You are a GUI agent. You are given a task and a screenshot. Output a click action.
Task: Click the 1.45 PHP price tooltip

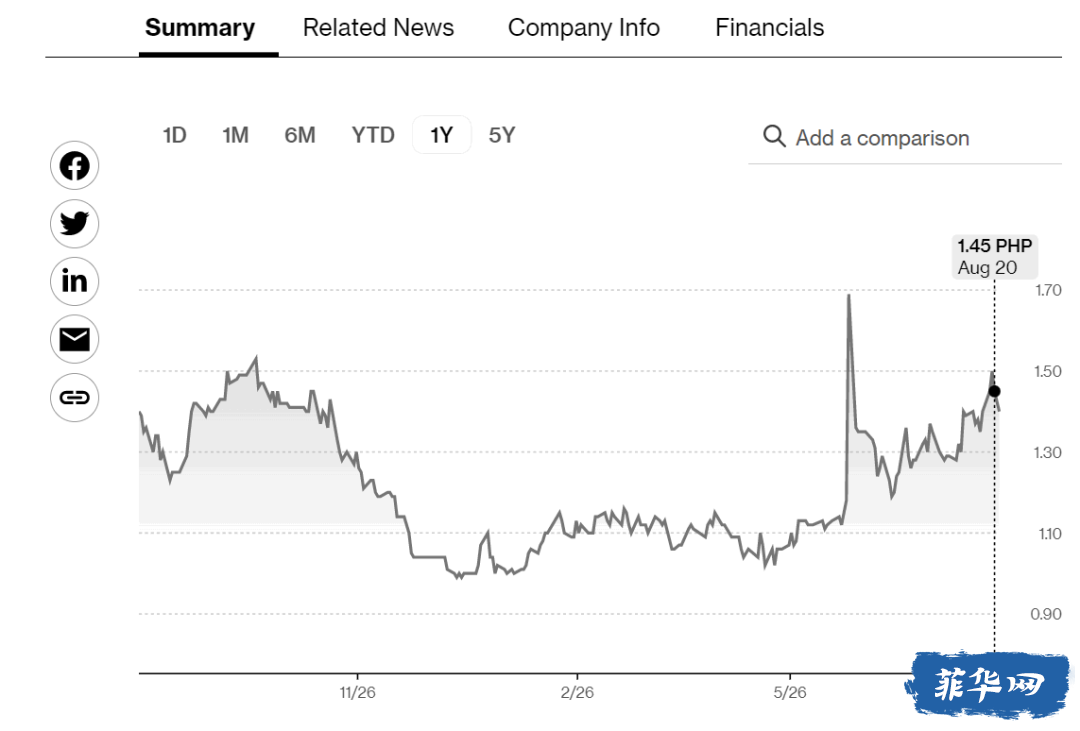(995, 256)
